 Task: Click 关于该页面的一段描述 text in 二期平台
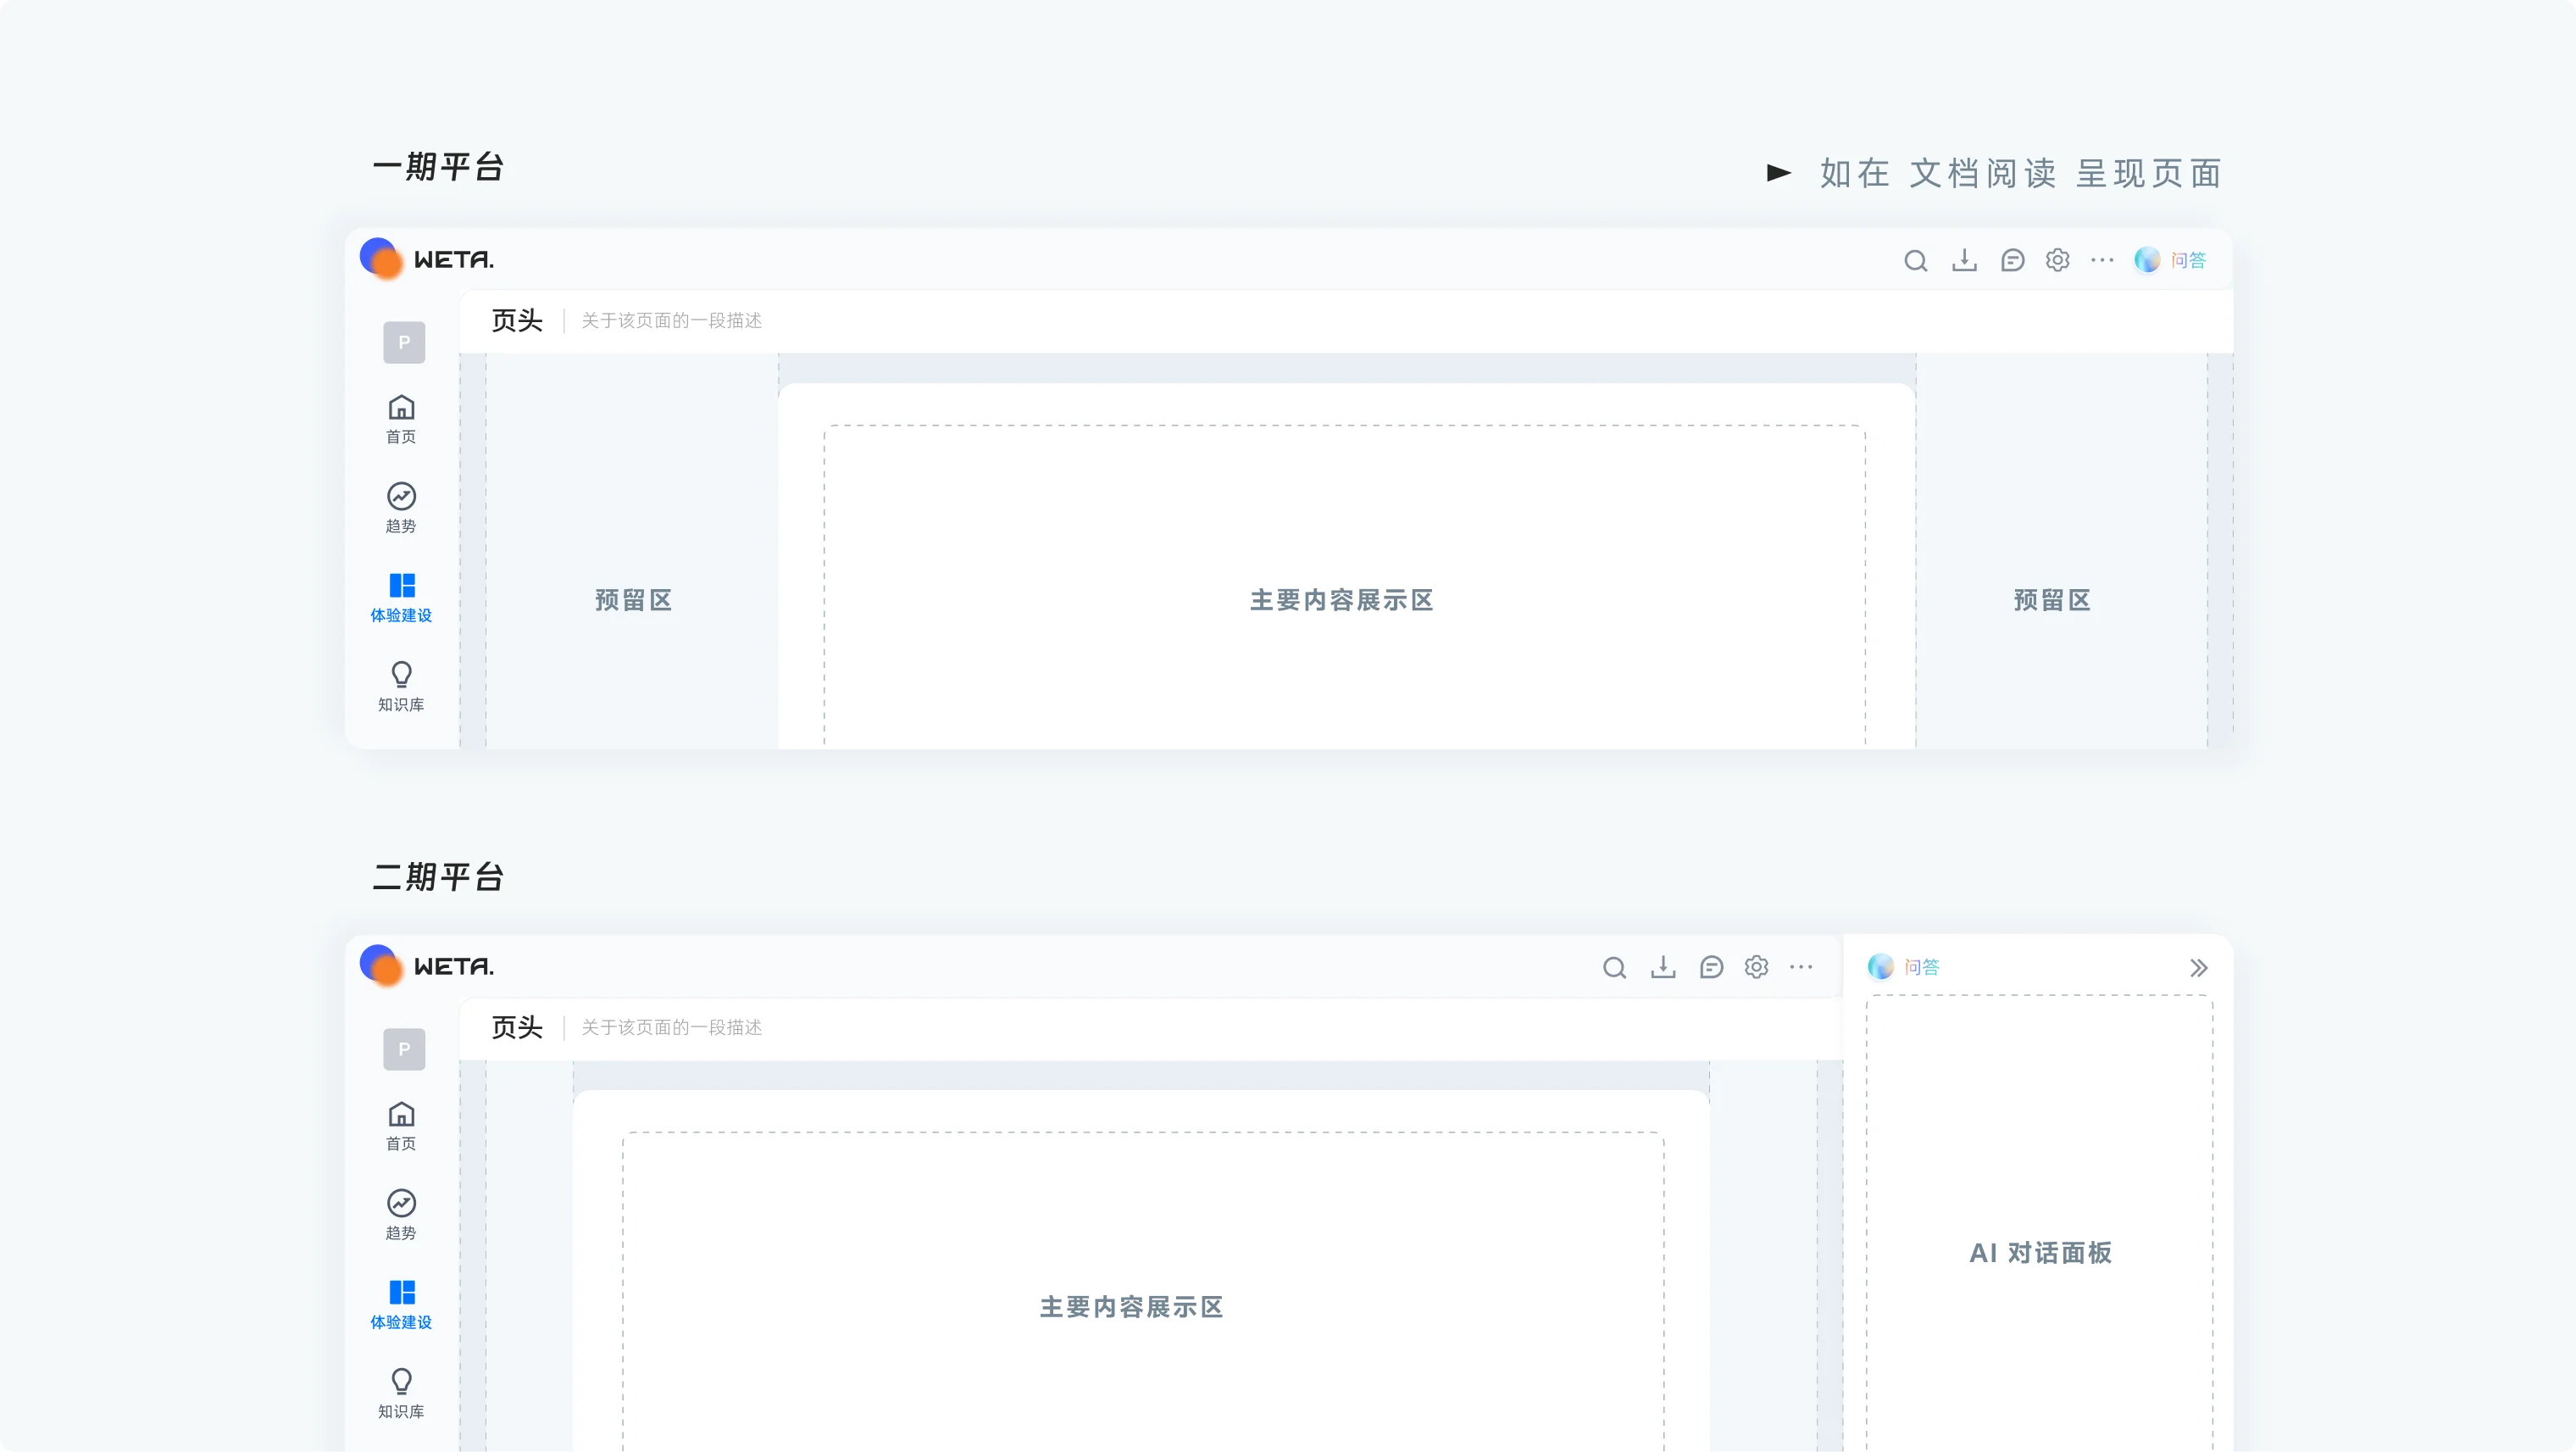click(671, 1028)
